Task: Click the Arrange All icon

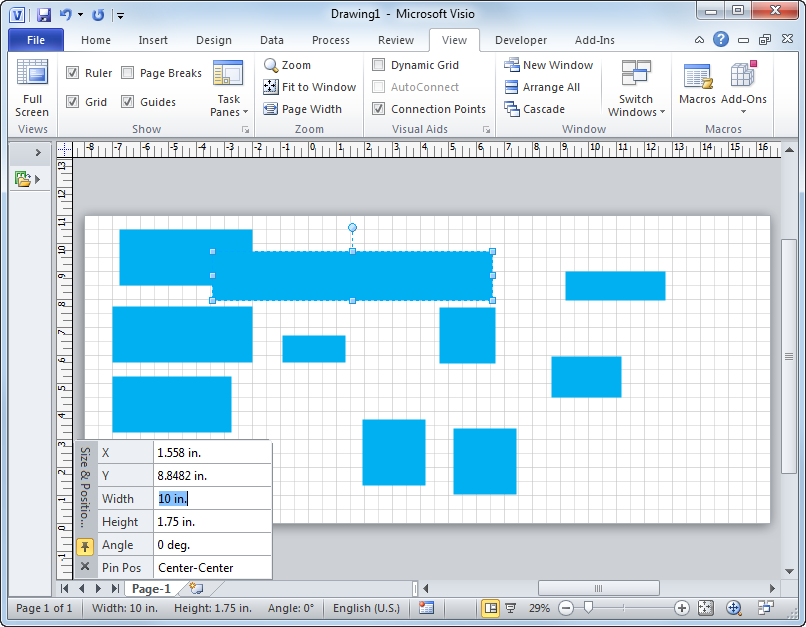Action: (512, 87)
